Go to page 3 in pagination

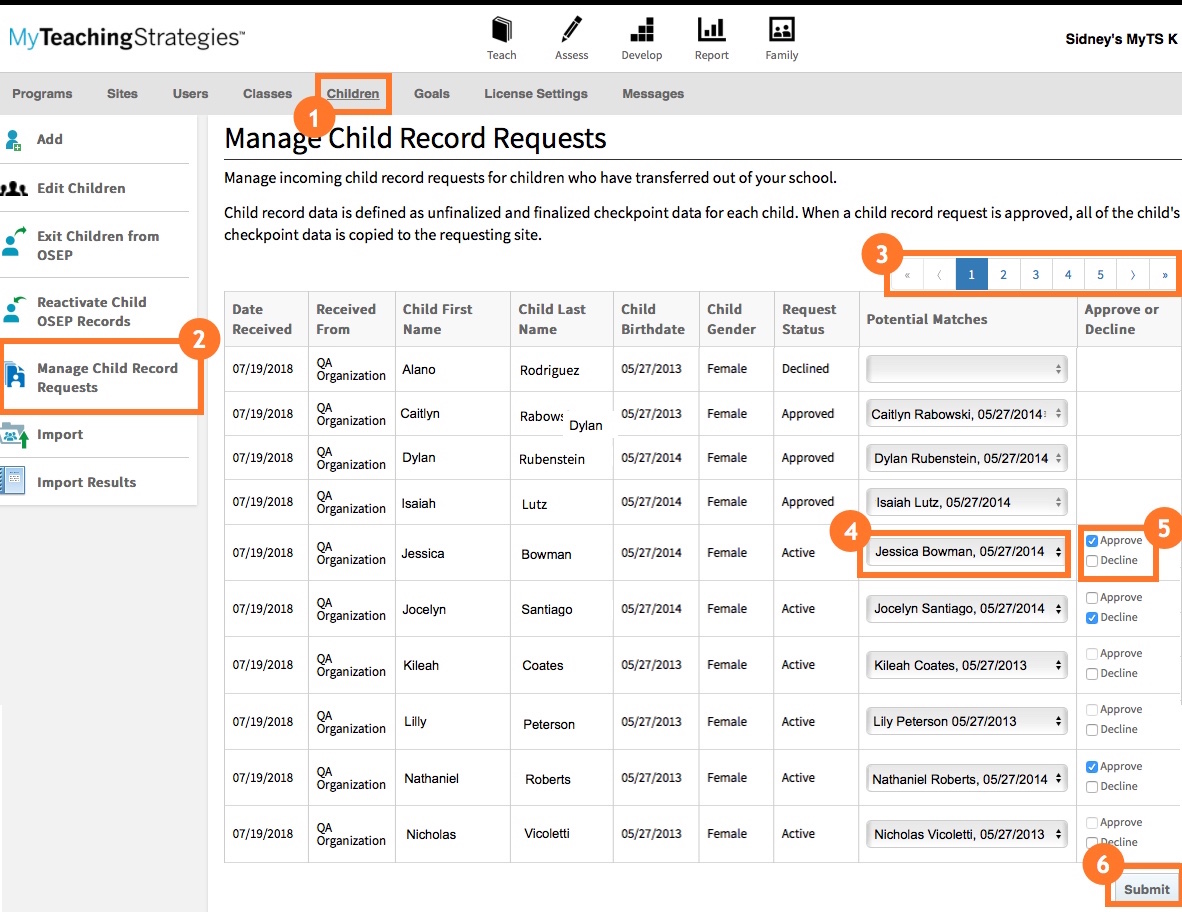[1035, 274]
